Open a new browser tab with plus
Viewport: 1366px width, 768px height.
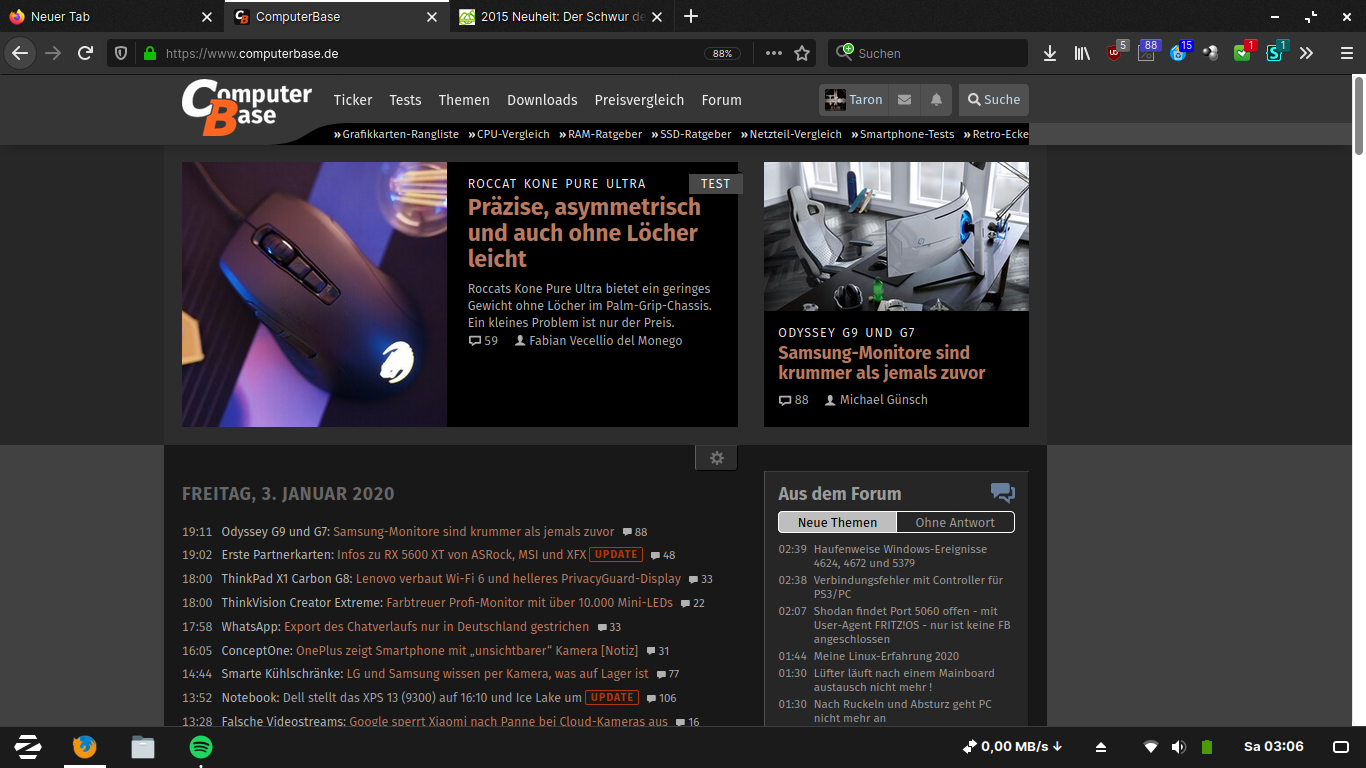tap(691, 16)
